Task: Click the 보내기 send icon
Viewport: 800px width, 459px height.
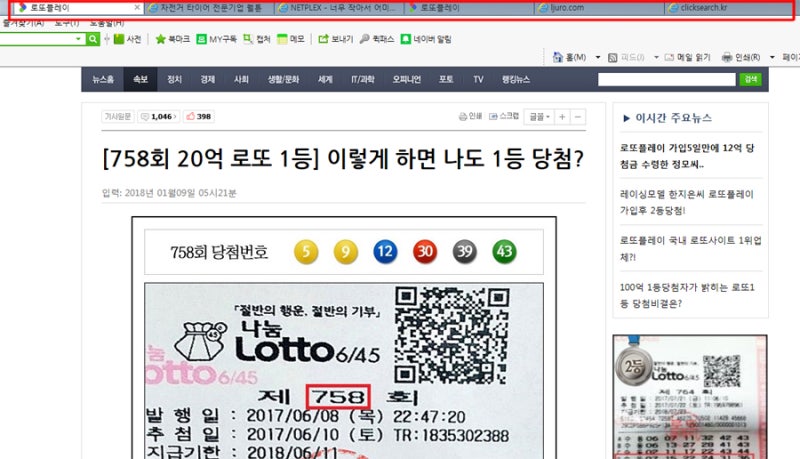Action: click(323, 39)
